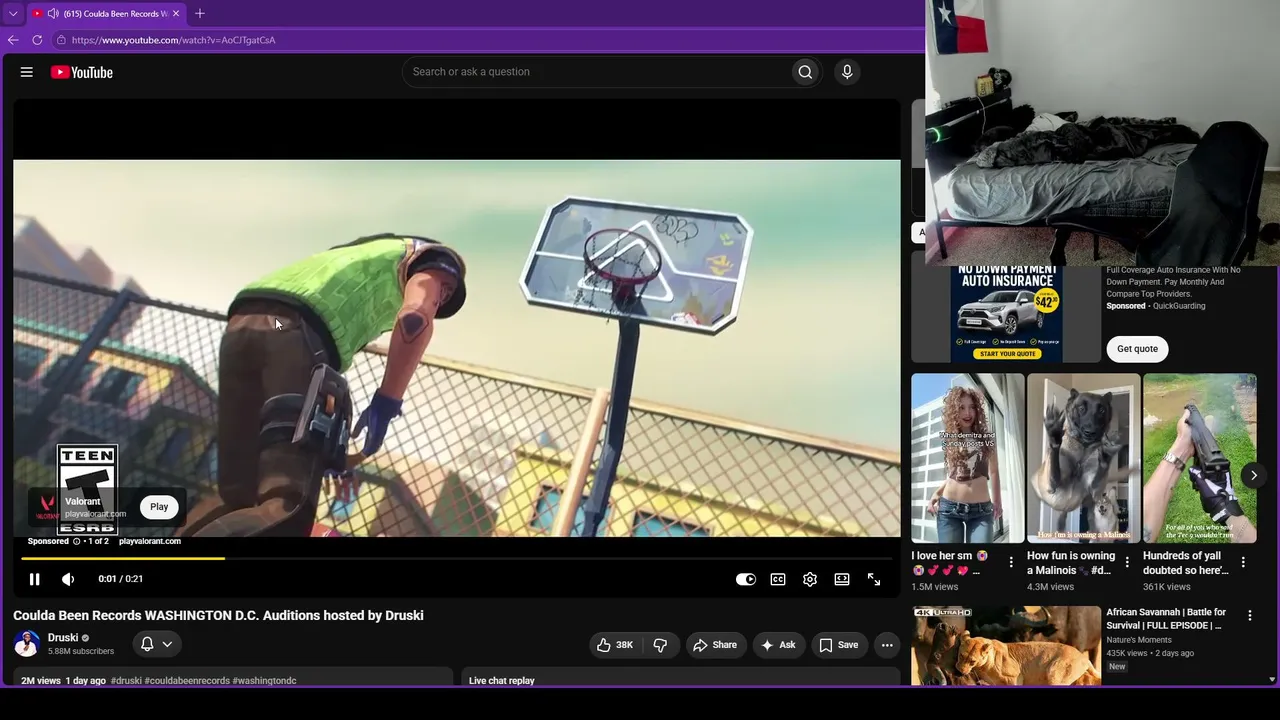1280x720 pixels.
Task: Pause the video playback
Action: tap(34, 579)
